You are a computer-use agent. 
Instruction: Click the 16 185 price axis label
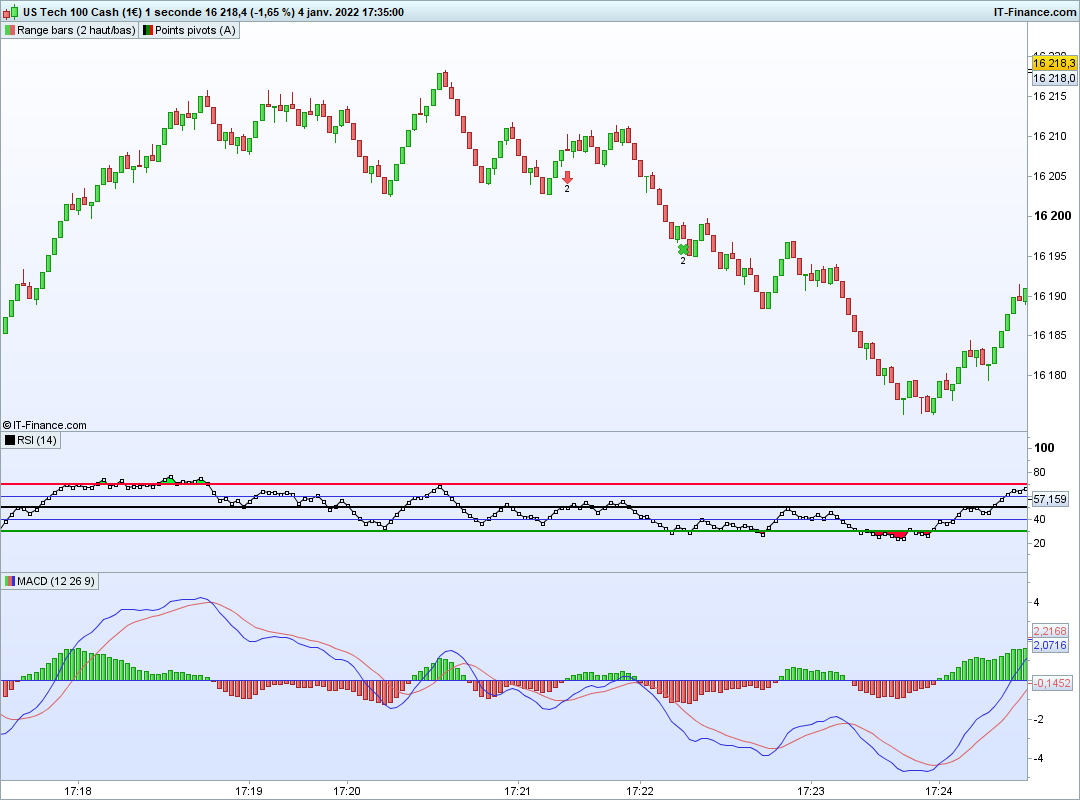coord(1050,336)
